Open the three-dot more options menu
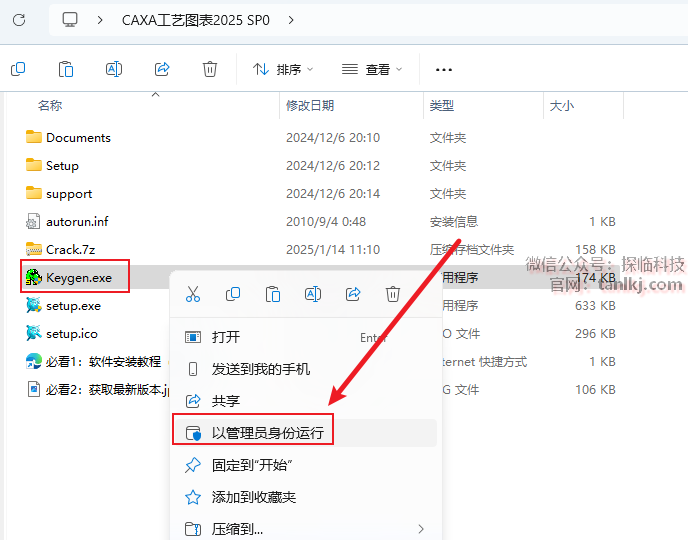The image size is (688, 540). (444, 70)
